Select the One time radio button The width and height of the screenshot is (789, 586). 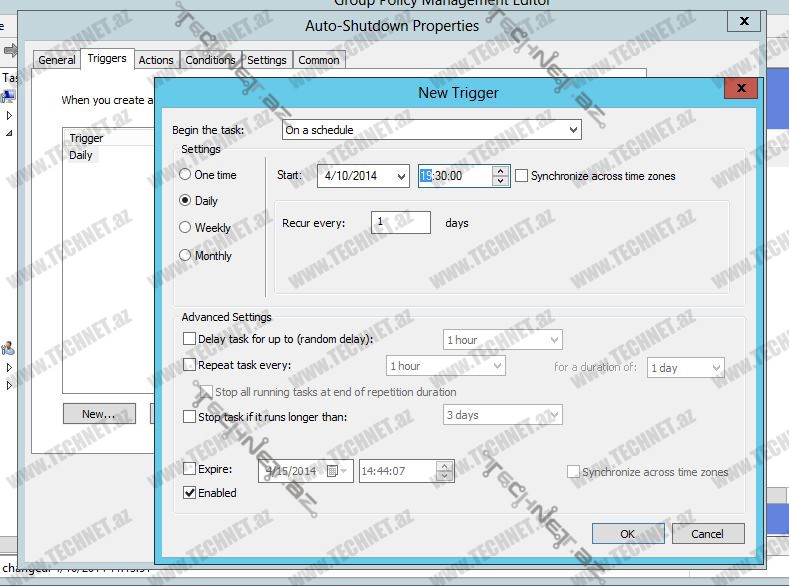tap(185, 175)
